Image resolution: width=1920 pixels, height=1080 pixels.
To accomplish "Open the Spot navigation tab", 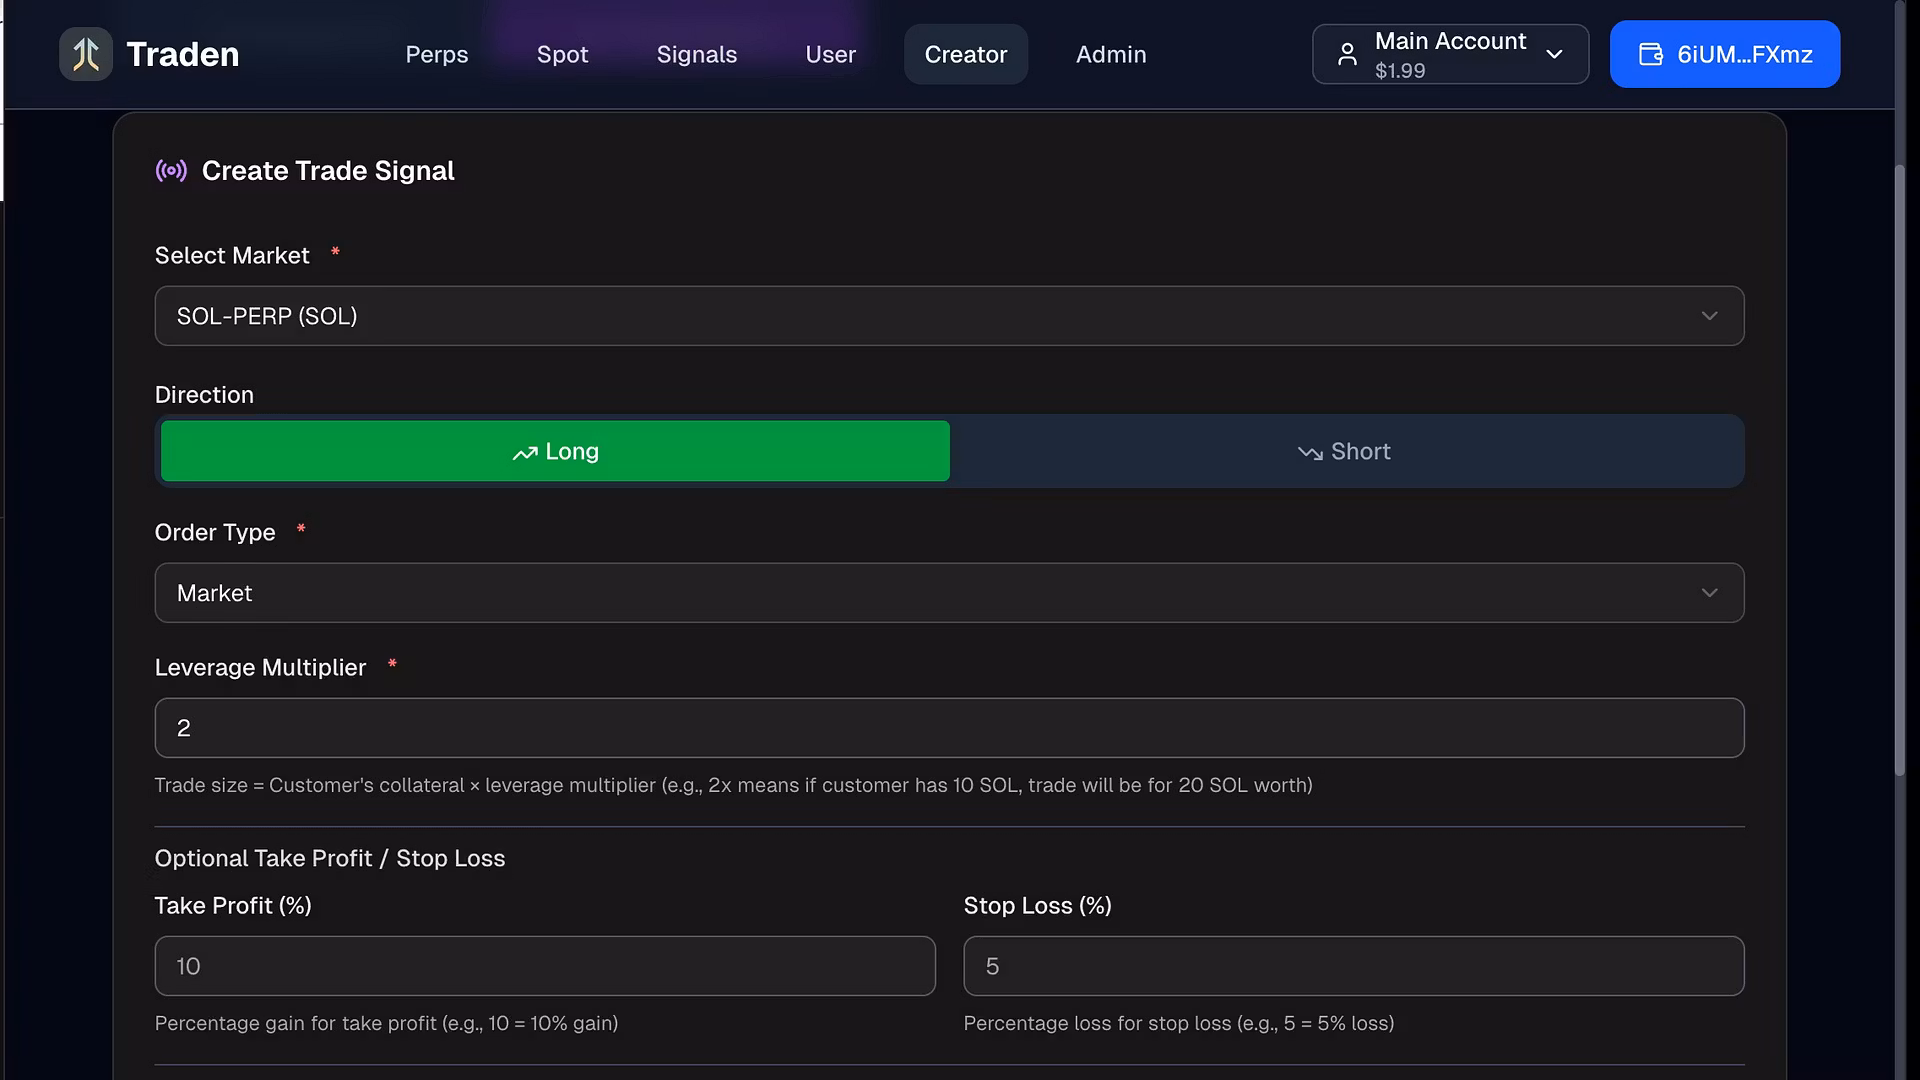I will [562, 54].
